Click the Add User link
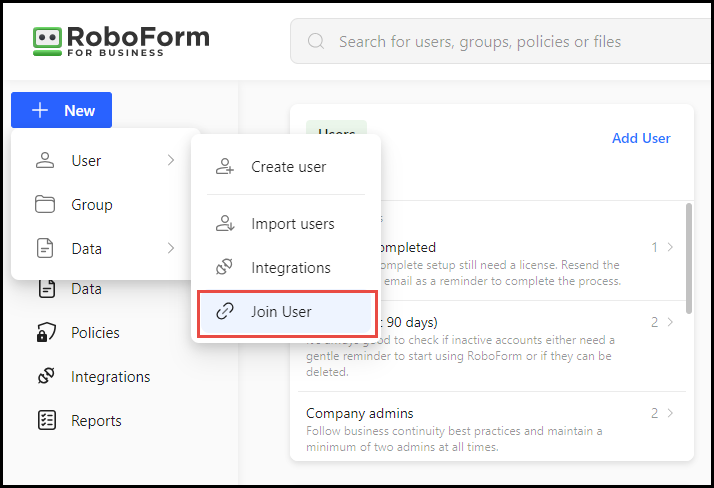 coord(641,138)
